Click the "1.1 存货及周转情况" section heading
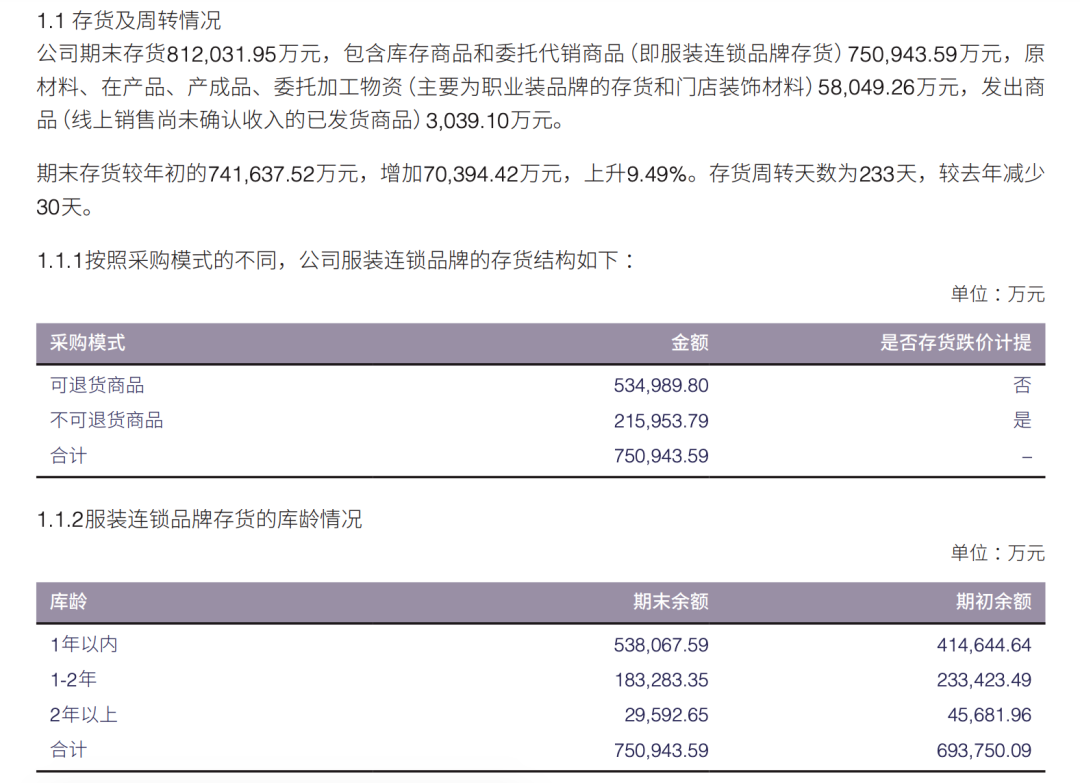The width and height of the screenshot is (1080, 783). pyautogui.click(x=129, y=20)
